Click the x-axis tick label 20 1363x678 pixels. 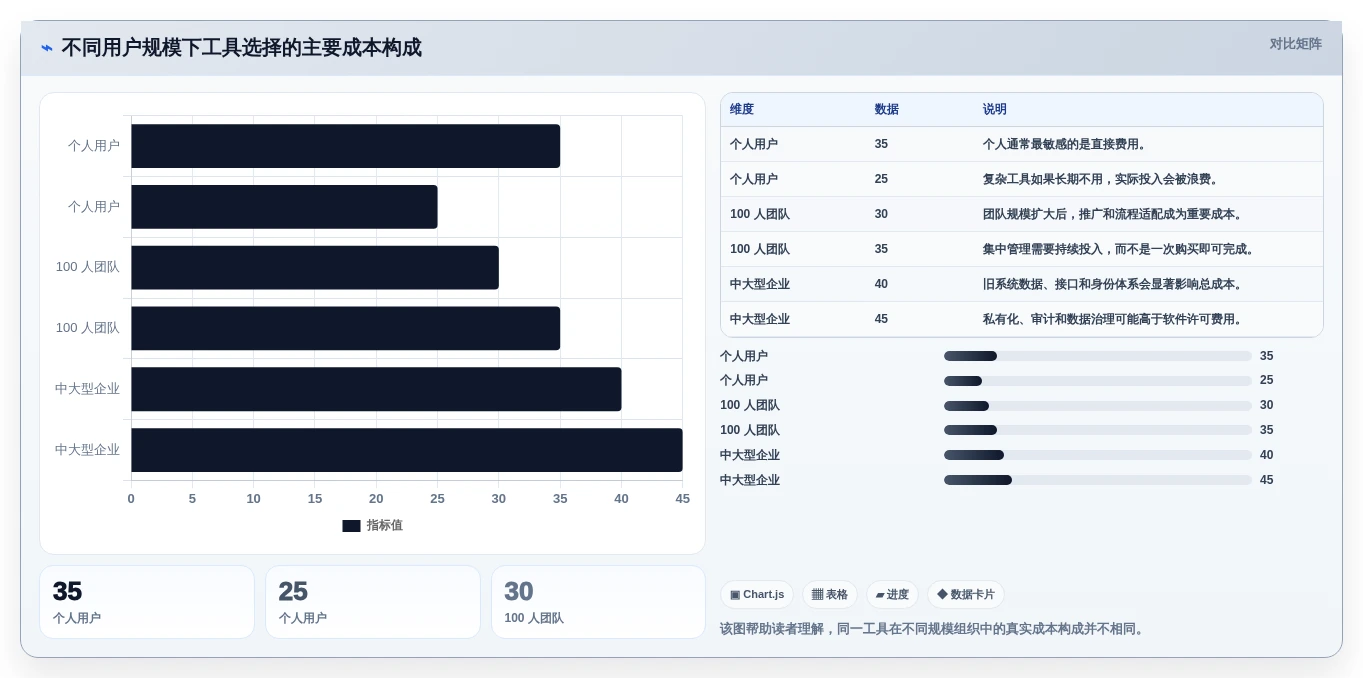point(376,499)
